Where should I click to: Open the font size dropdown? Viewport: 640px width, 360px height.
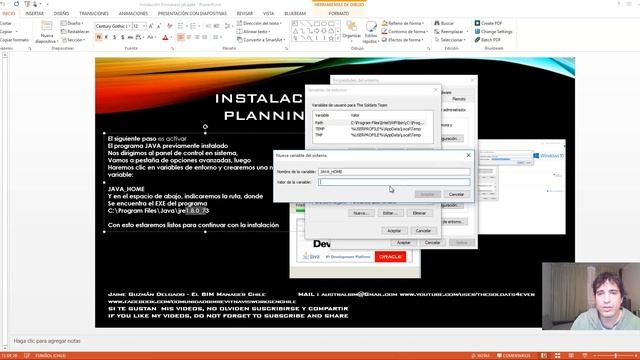click(x=144, y=26)
